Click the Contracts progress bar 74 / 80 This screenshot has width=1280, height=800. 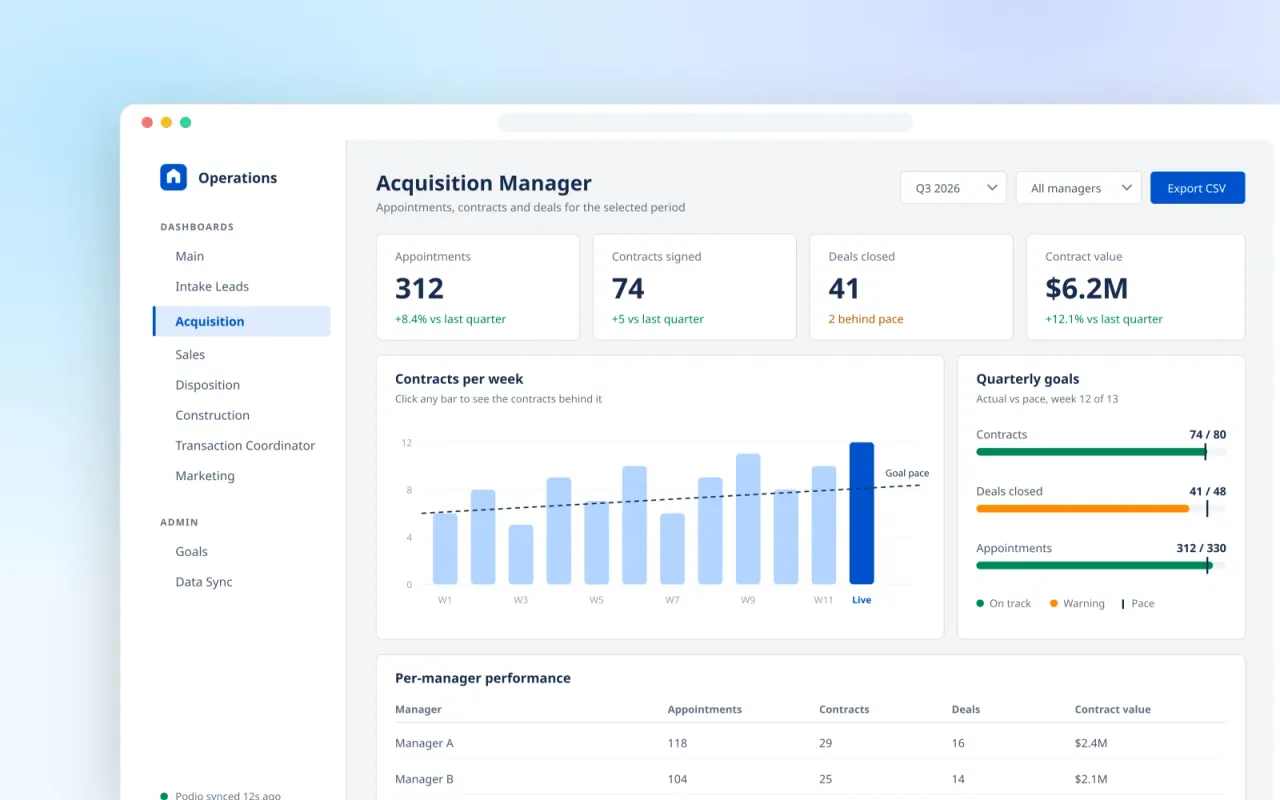1101,452
